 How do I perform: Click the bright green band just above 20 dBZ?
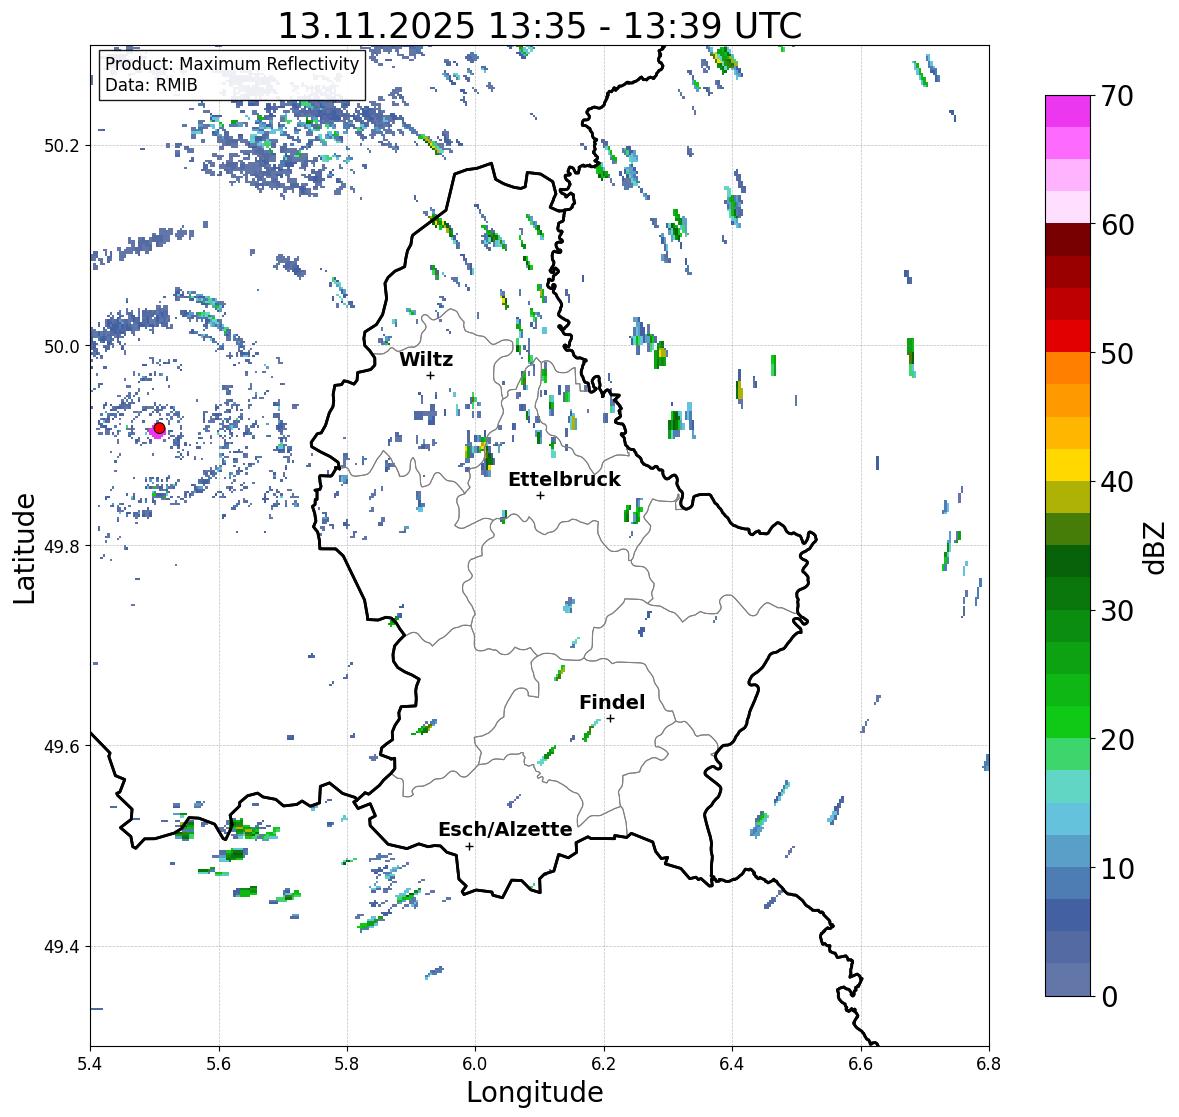click(x=1068, y=722)
